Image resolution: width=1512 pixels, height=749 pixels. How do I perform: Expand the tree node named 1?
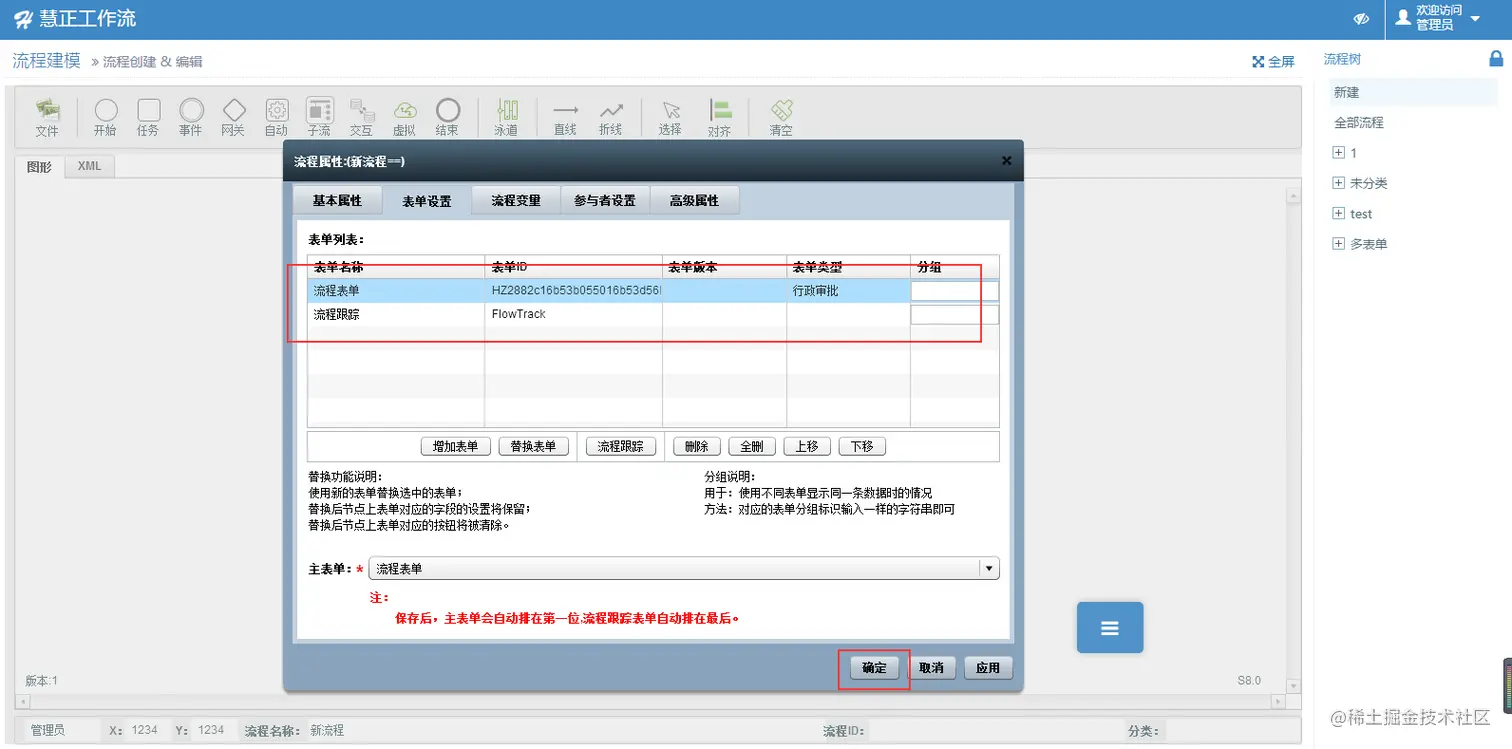(x=1339, y=153)
